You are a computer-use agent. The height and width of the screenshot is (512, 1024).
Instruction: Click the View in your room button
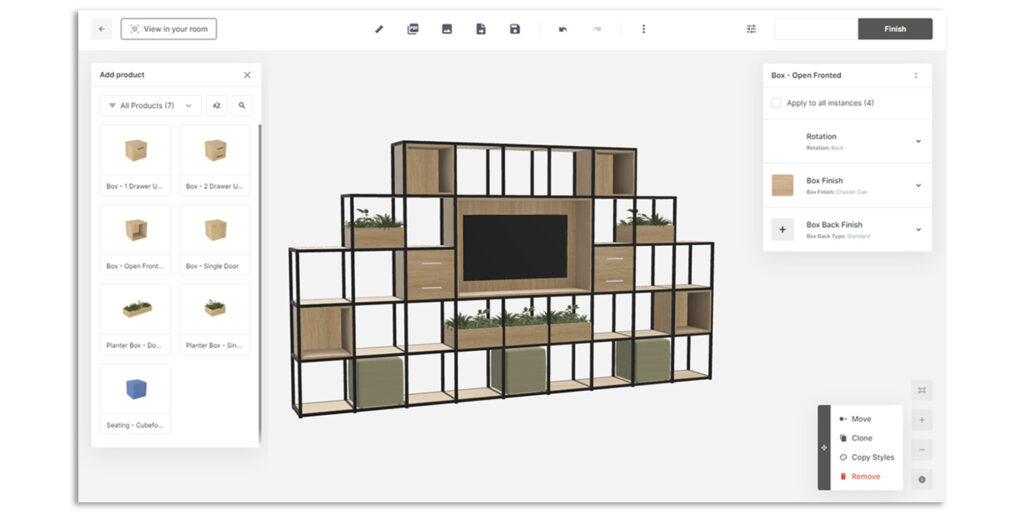click(168, 29)
